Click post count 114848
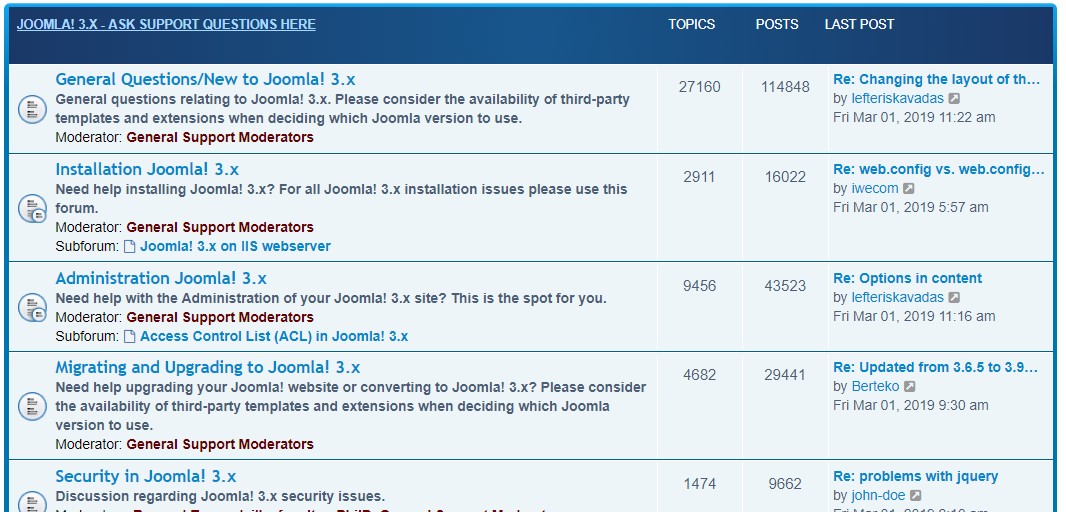 (785, 87)
